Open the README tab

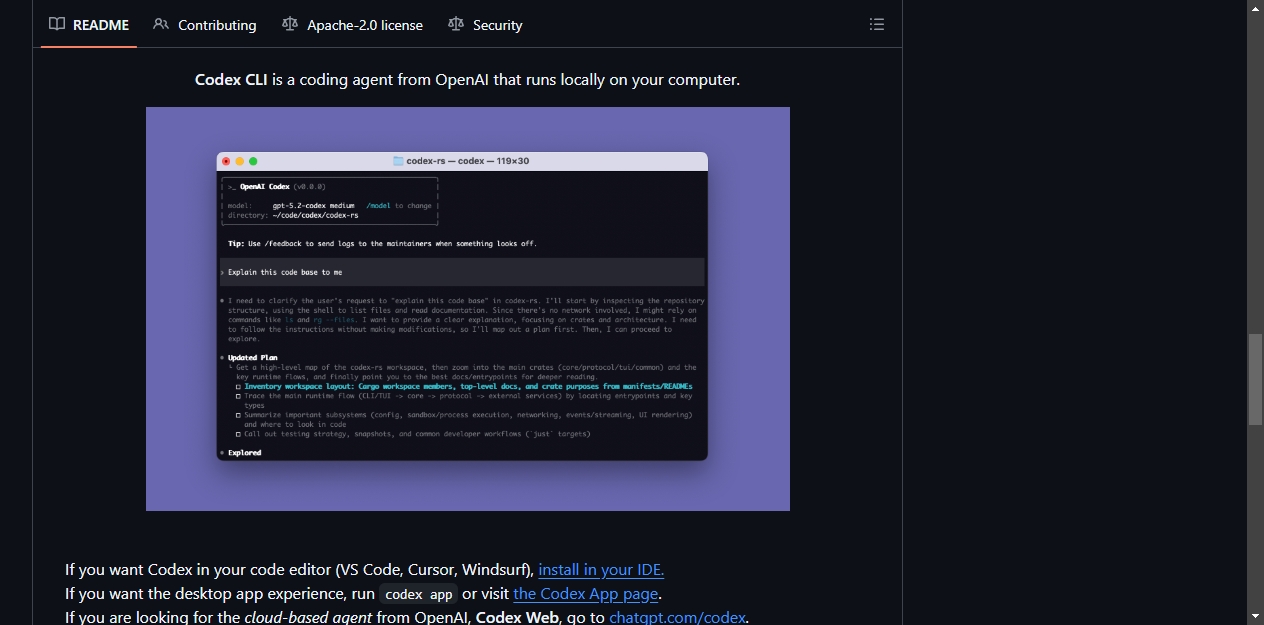89,25
